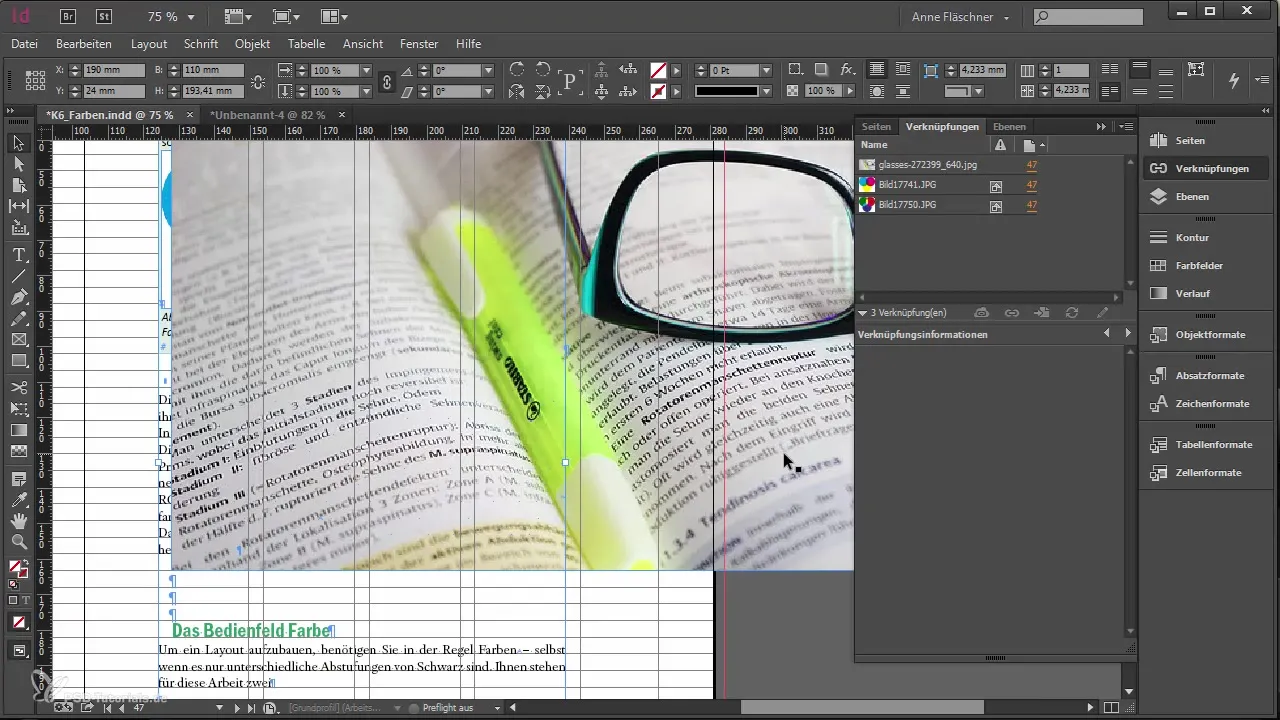Viewport: 1280px width, 720px height.
Task: Switch to the Ebenen panel tab
Action: pyautogui.click(x=1009, y=127)
